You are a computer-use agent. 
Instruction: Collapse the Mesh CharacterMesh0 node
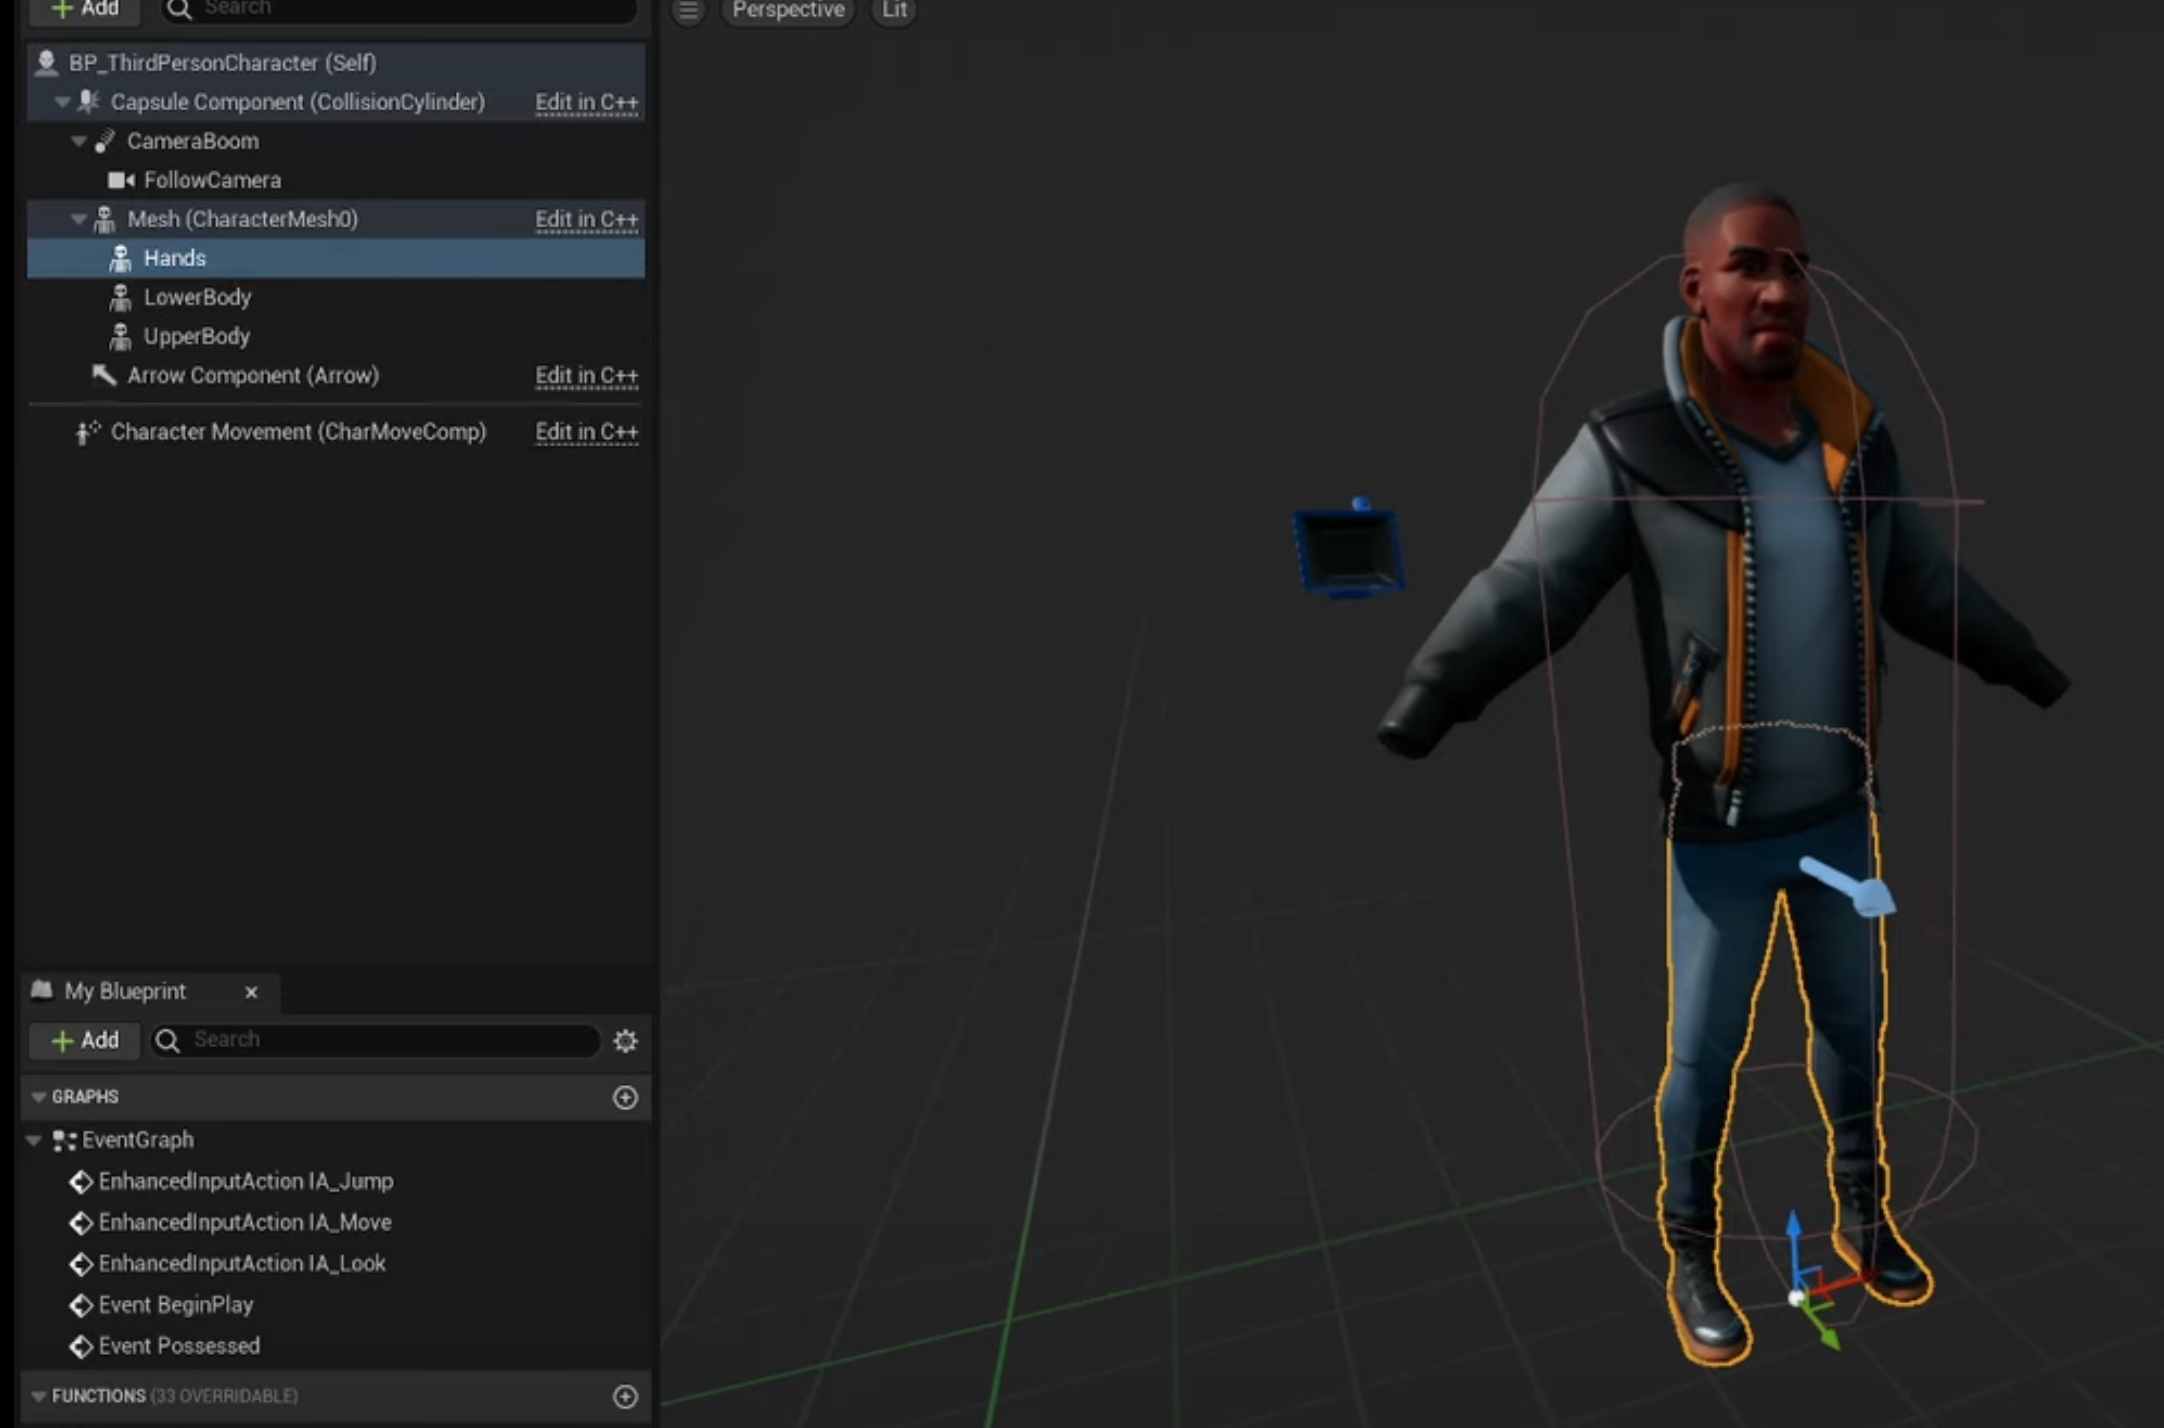78,219
